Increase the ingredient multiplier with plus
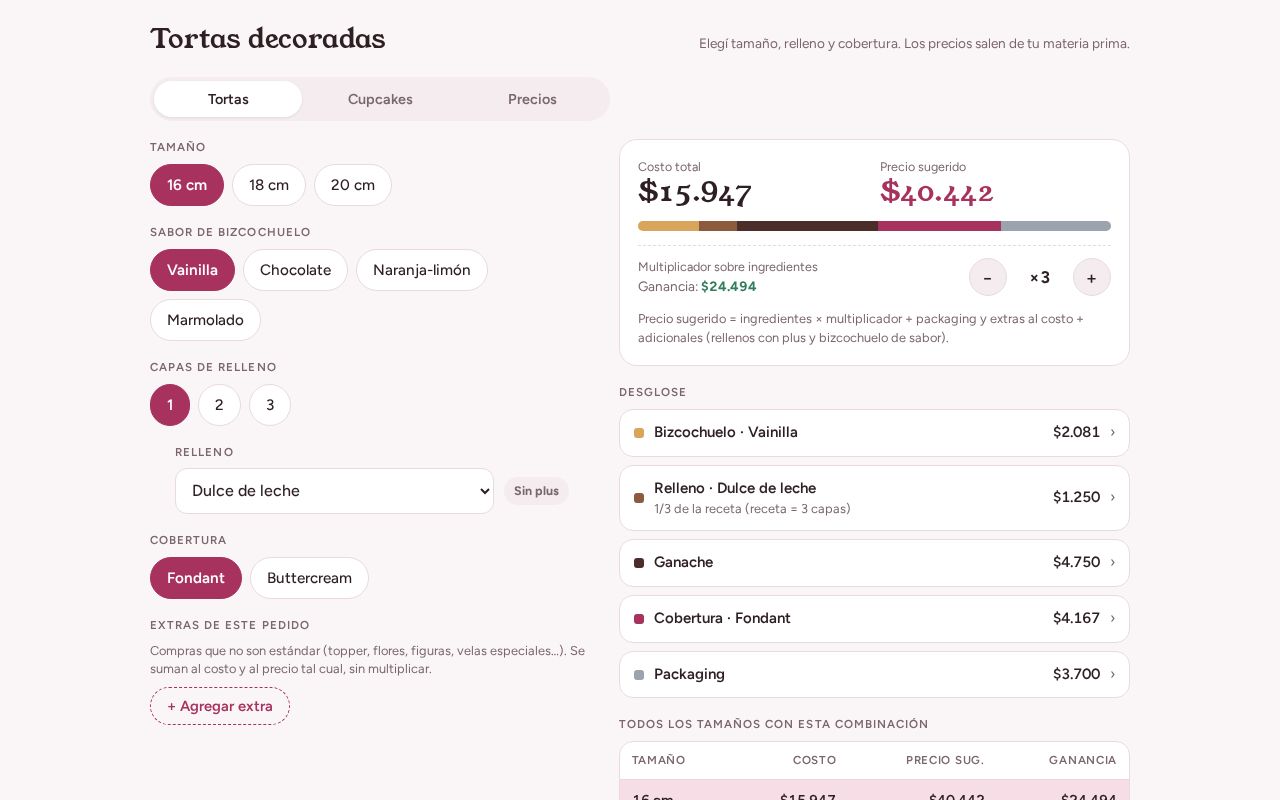This screenshot has height=800, width=1280. click(x=1092, y=277)
